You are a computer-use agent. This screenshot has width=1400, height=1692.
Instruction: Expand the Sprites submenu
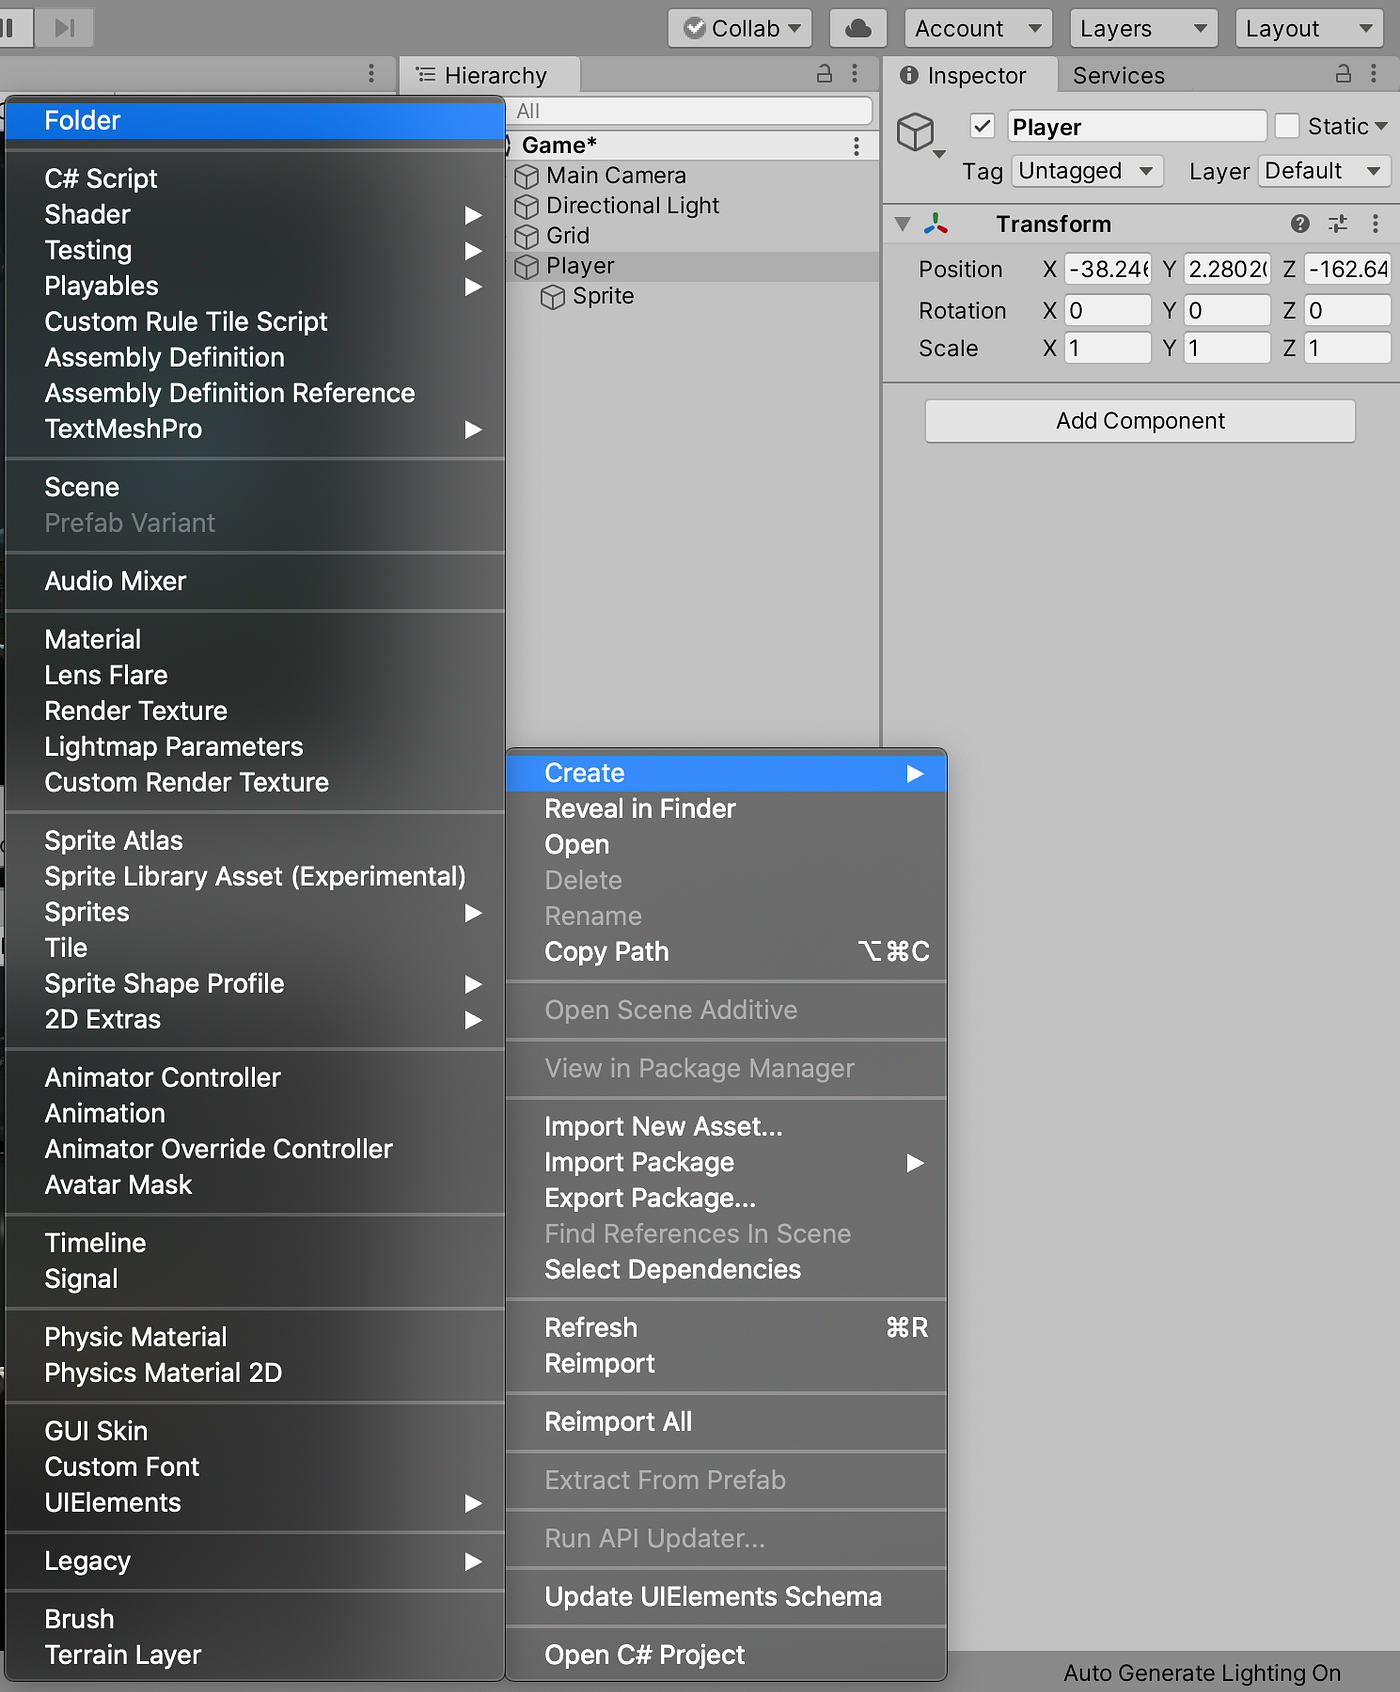pos(255,913)
